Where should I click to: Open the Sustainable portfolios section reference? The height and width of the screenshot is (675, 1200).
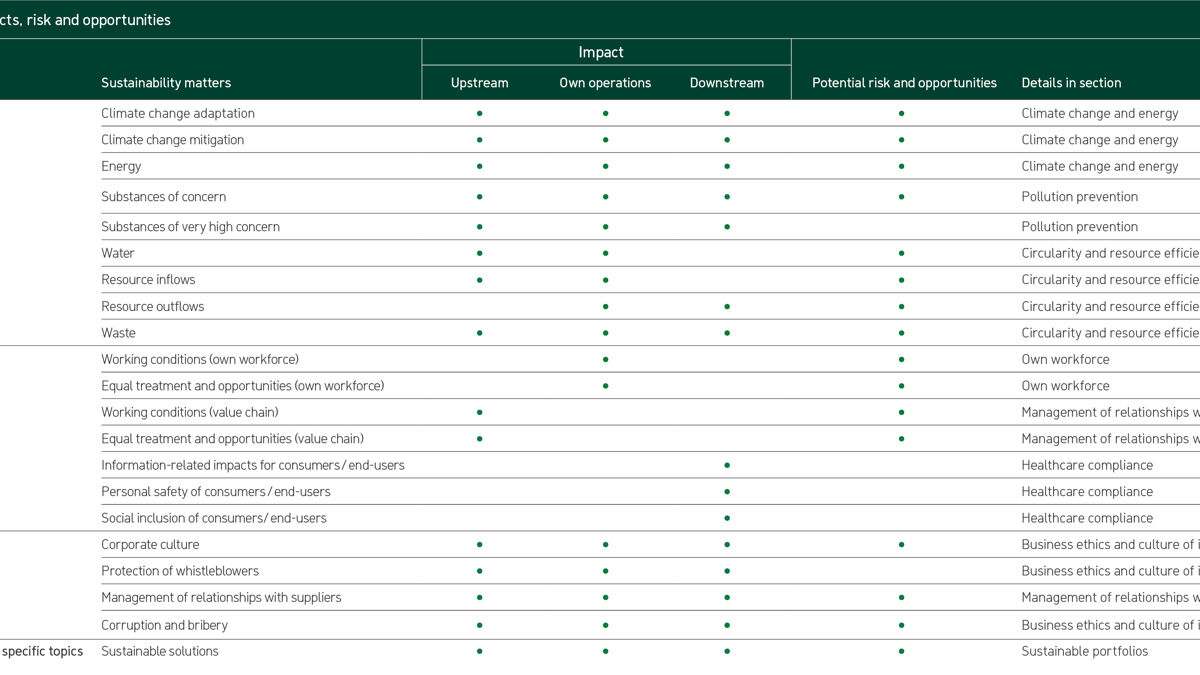[x=1084, y=651]
